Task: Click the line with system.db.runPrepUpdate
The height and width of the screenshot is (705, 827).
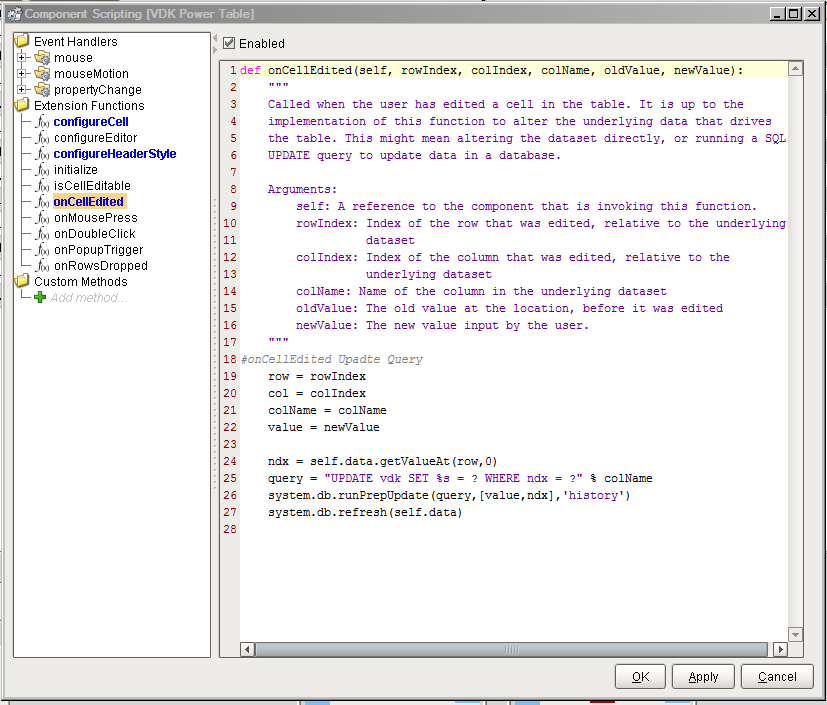Action: point(449,495)
